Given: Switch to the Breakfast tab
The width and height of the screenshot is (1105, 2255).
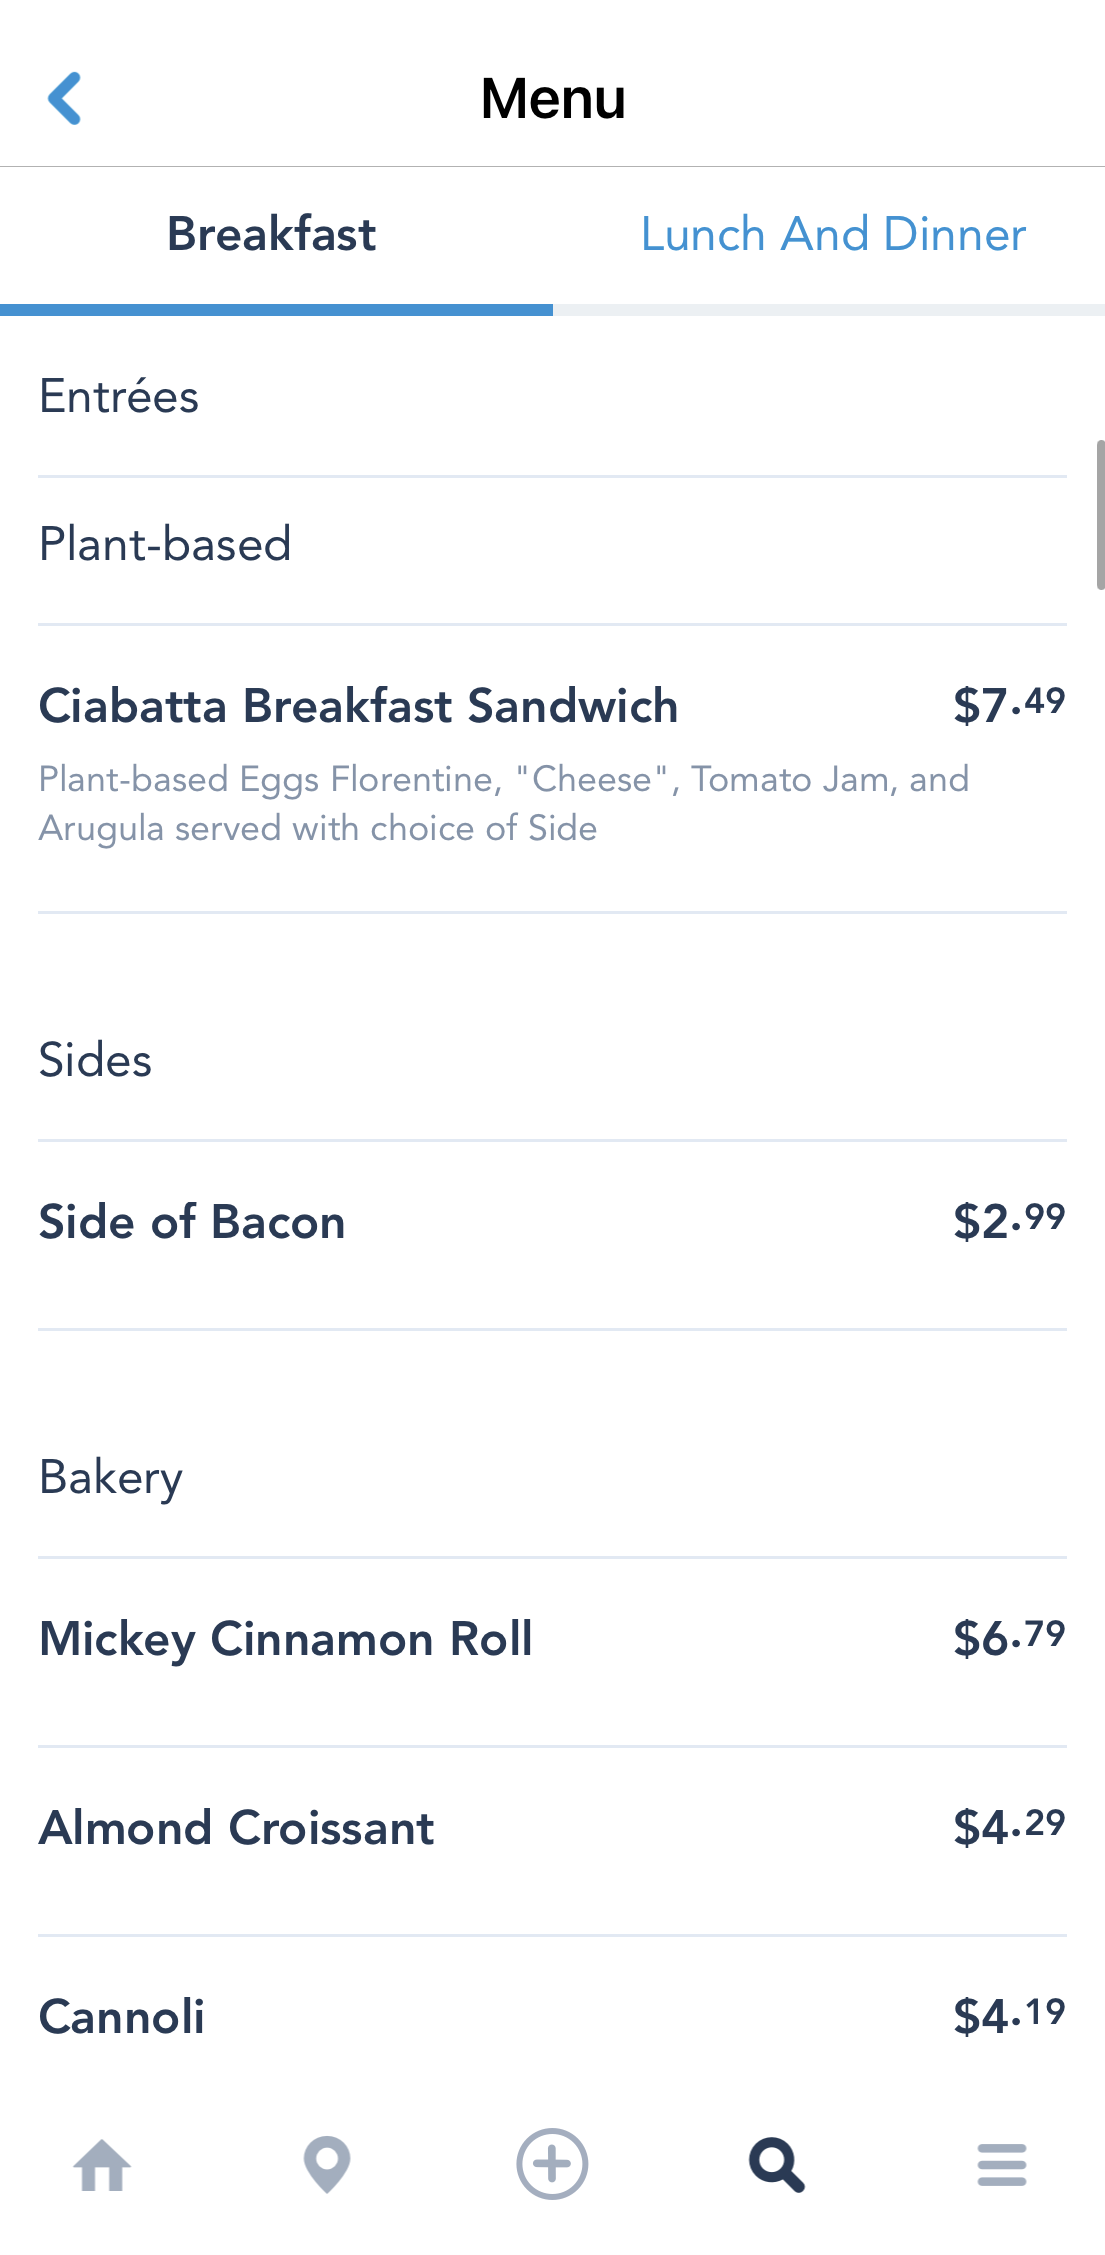Looking at the screenshot, I should pos(272,235).
